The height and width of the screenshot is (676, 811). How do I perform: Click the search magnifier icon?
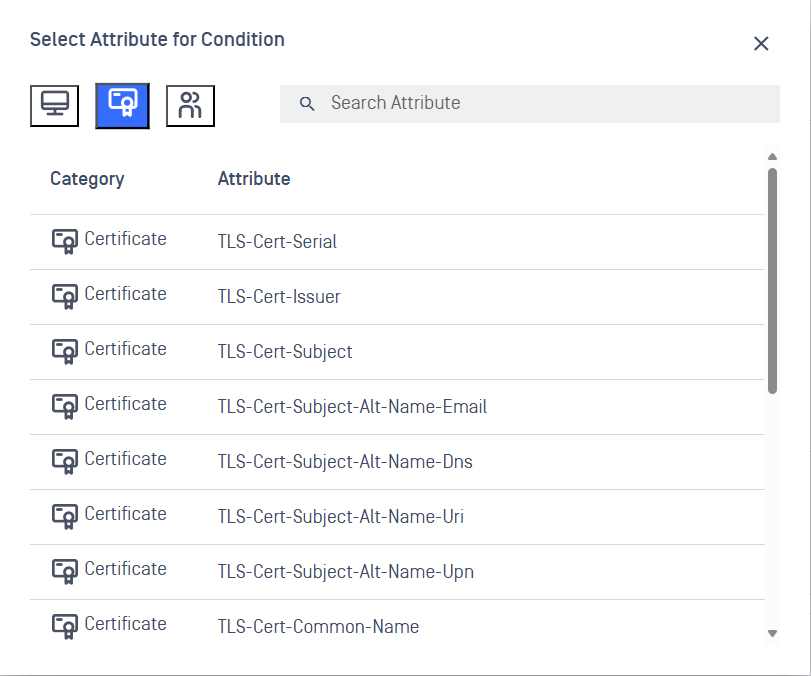point(308,103)
